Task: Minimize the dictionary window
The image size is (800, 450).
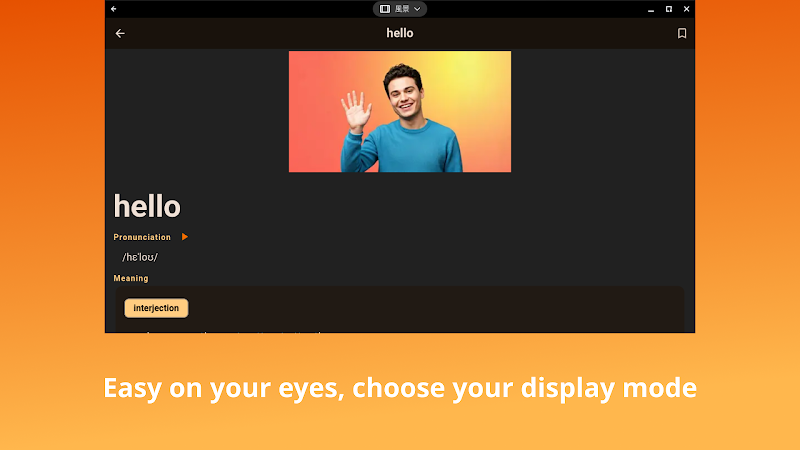Action: pos(651,9)
